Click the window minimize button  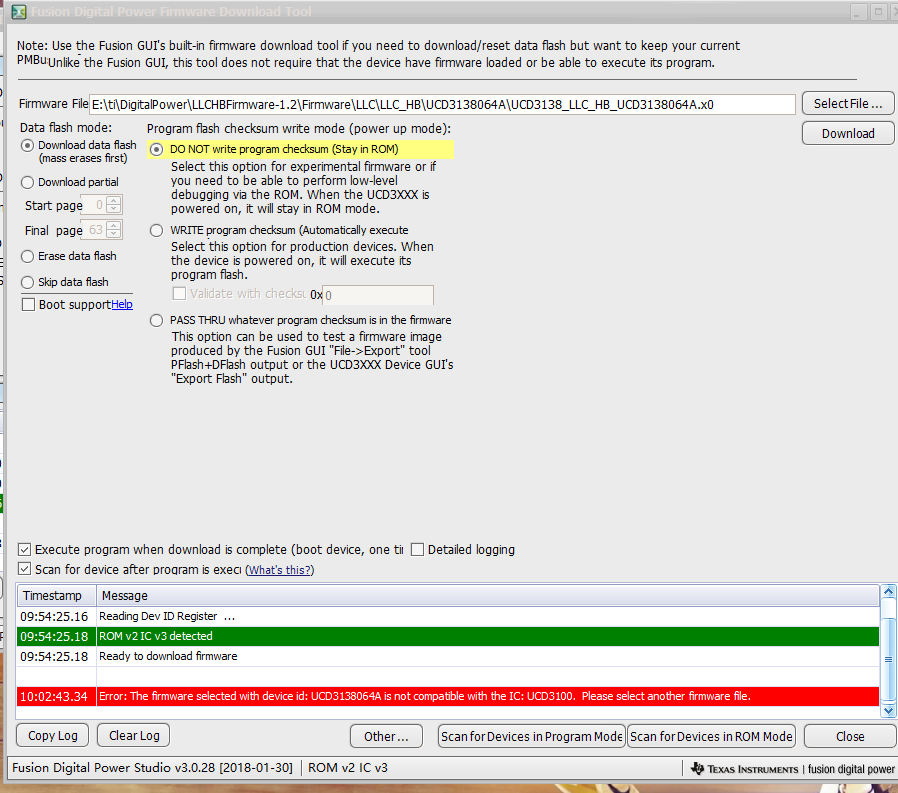coord(858,11)
